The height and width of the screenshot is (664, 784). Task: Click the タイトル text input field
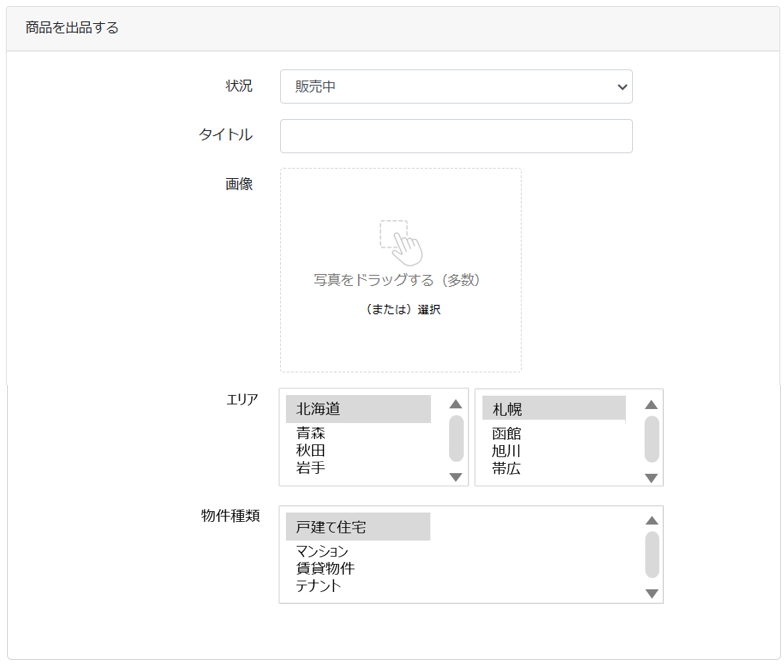tap(456, 137)
